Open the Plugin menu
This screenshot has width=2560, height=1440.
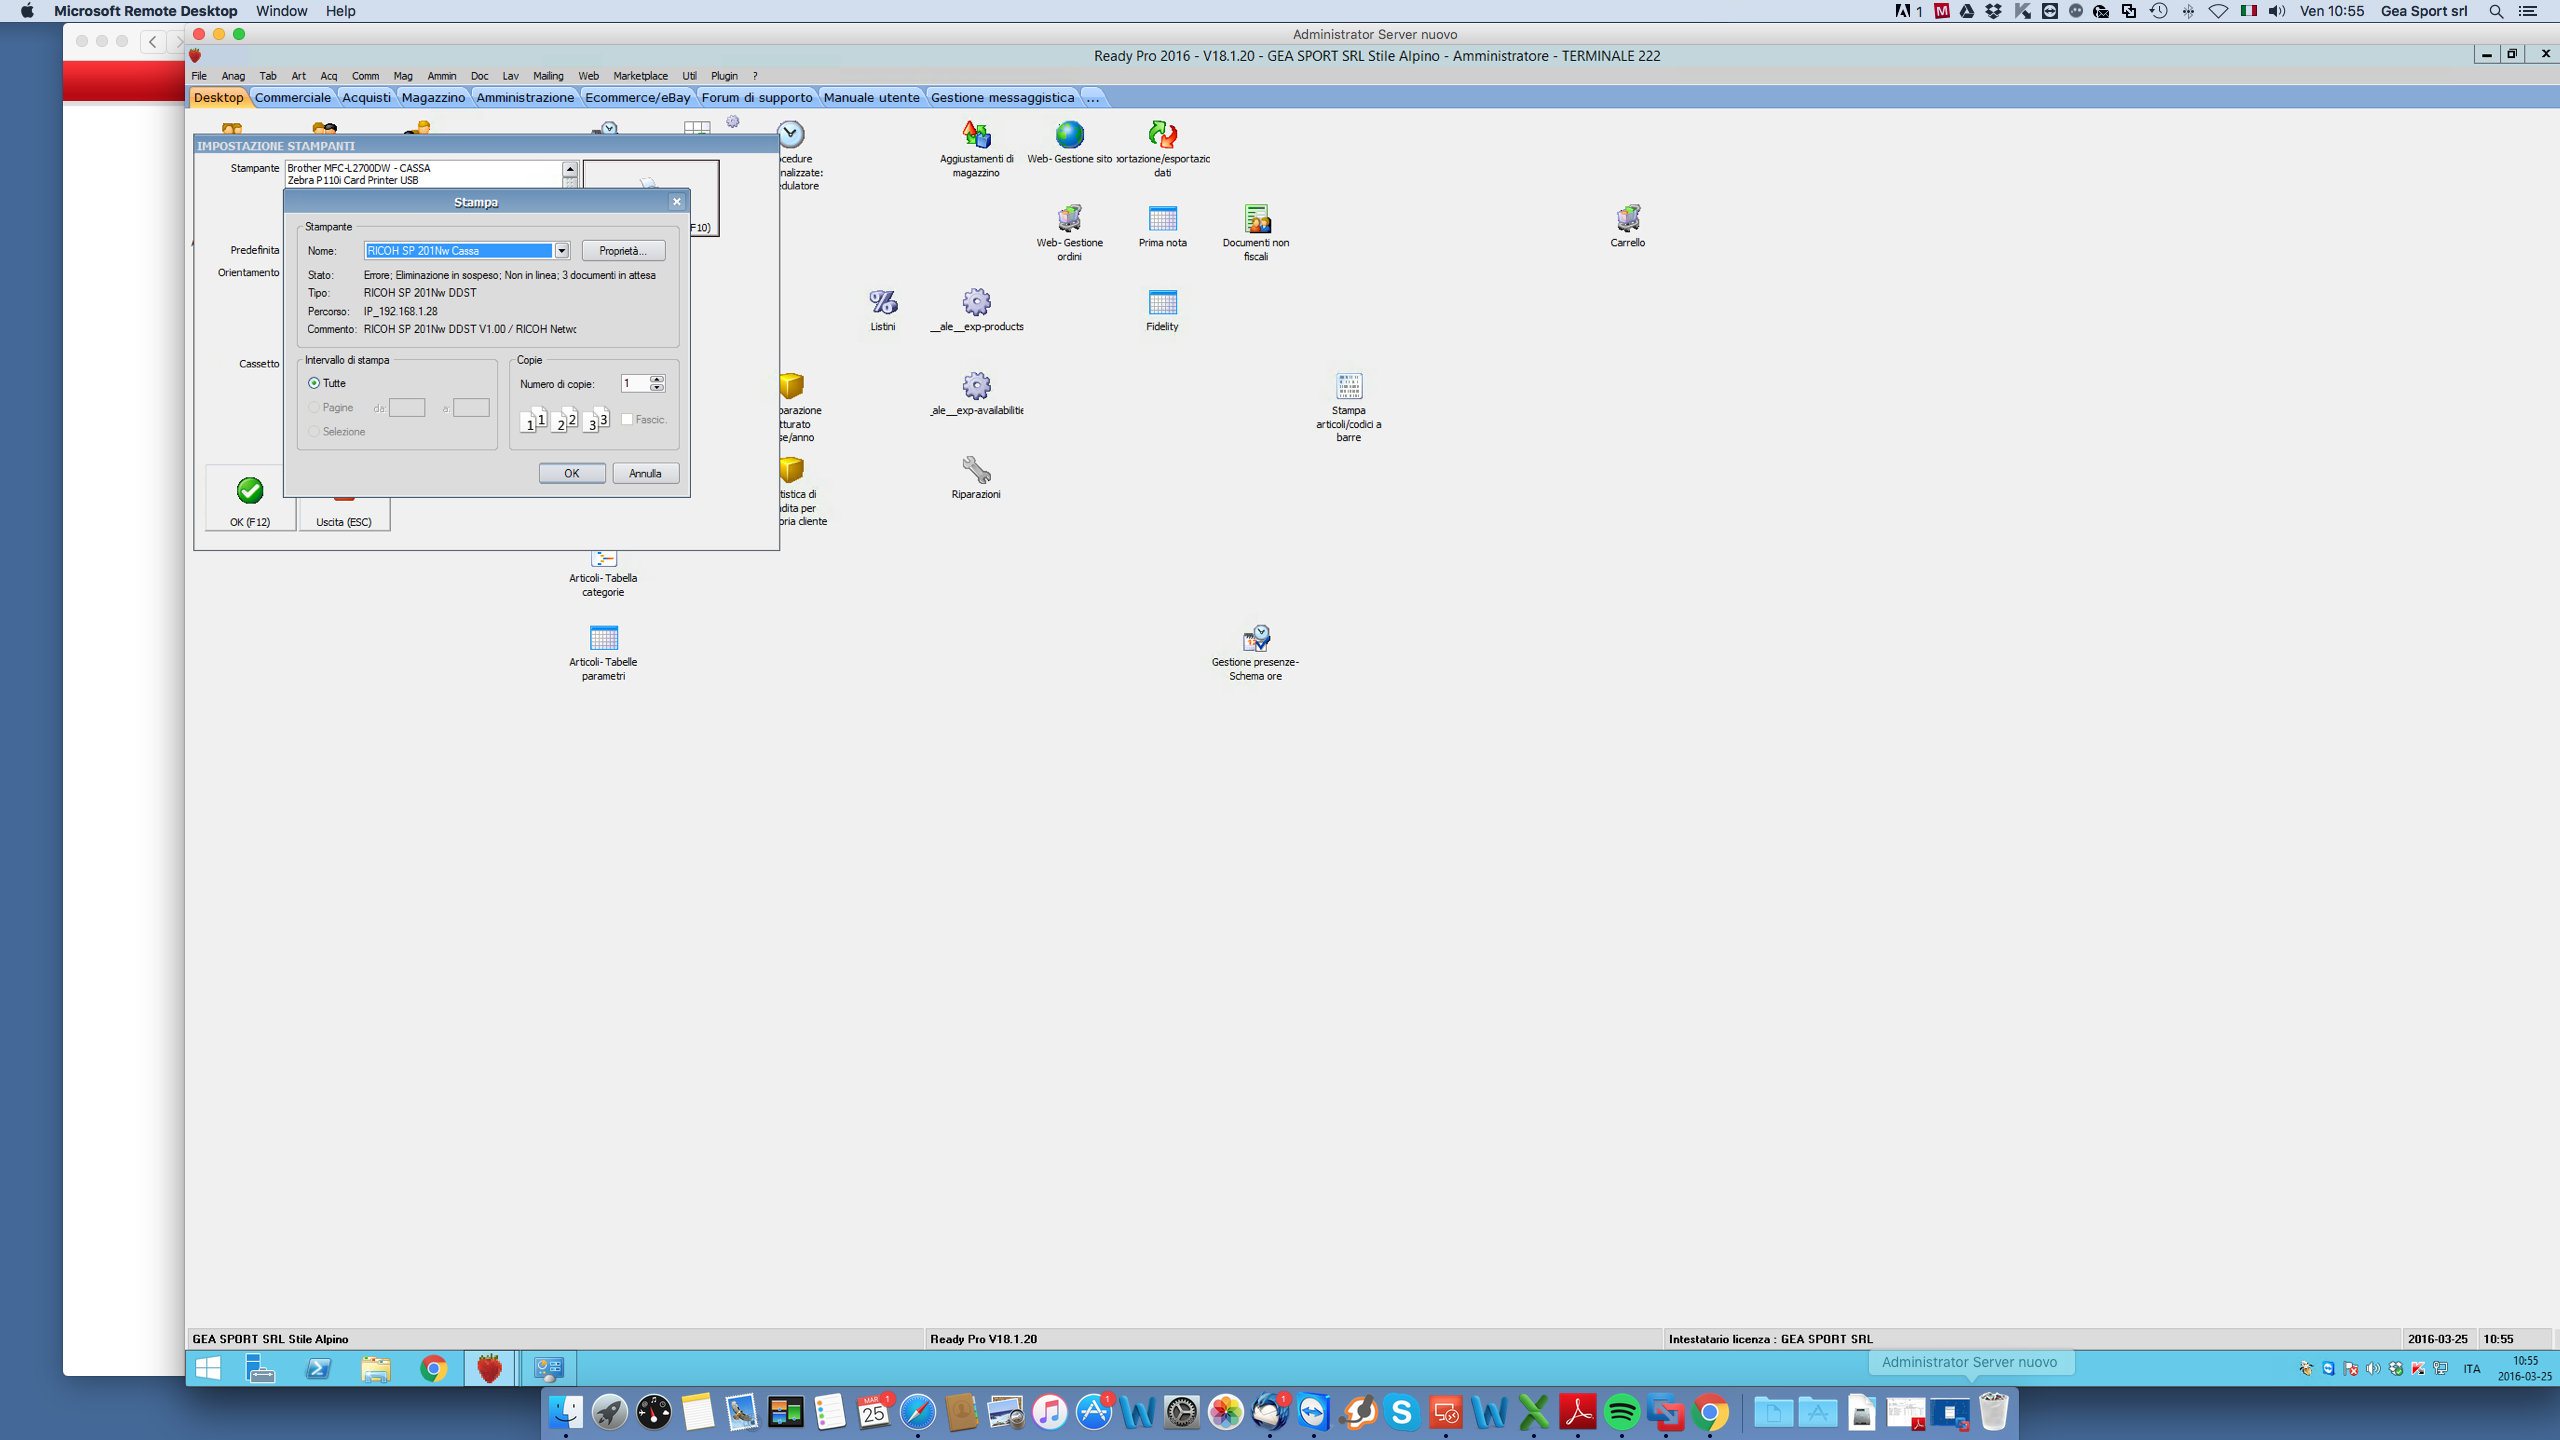pyautogui.click(x=724, y=76)
